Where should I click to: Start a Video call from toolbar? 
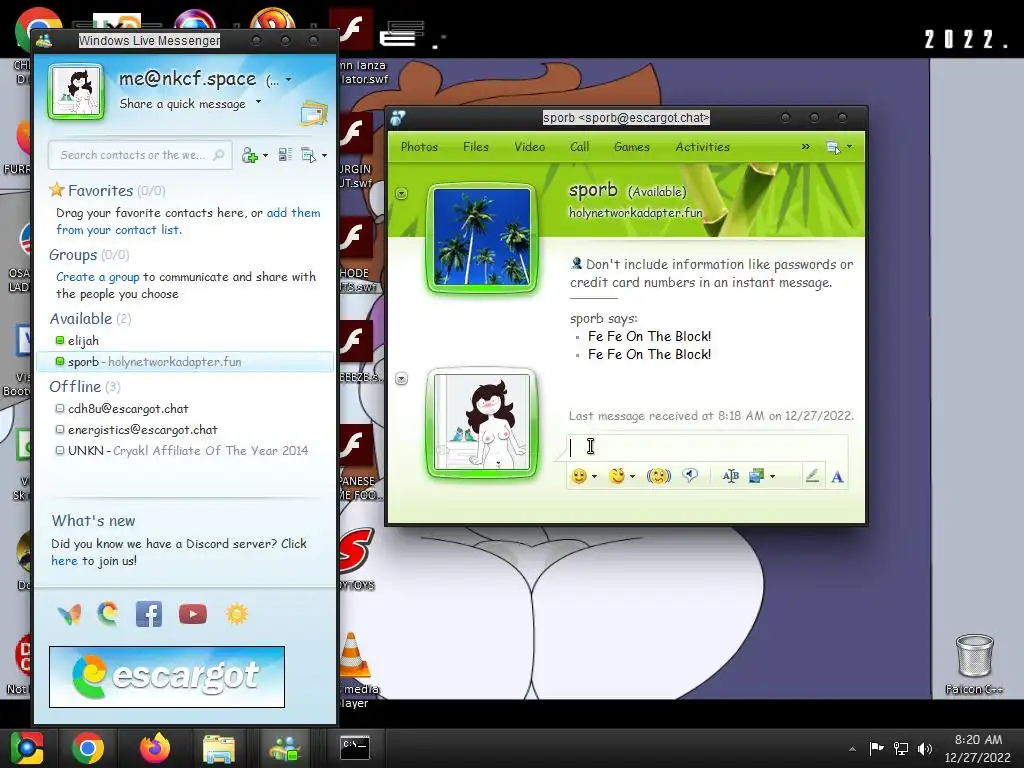coord(530,147)
